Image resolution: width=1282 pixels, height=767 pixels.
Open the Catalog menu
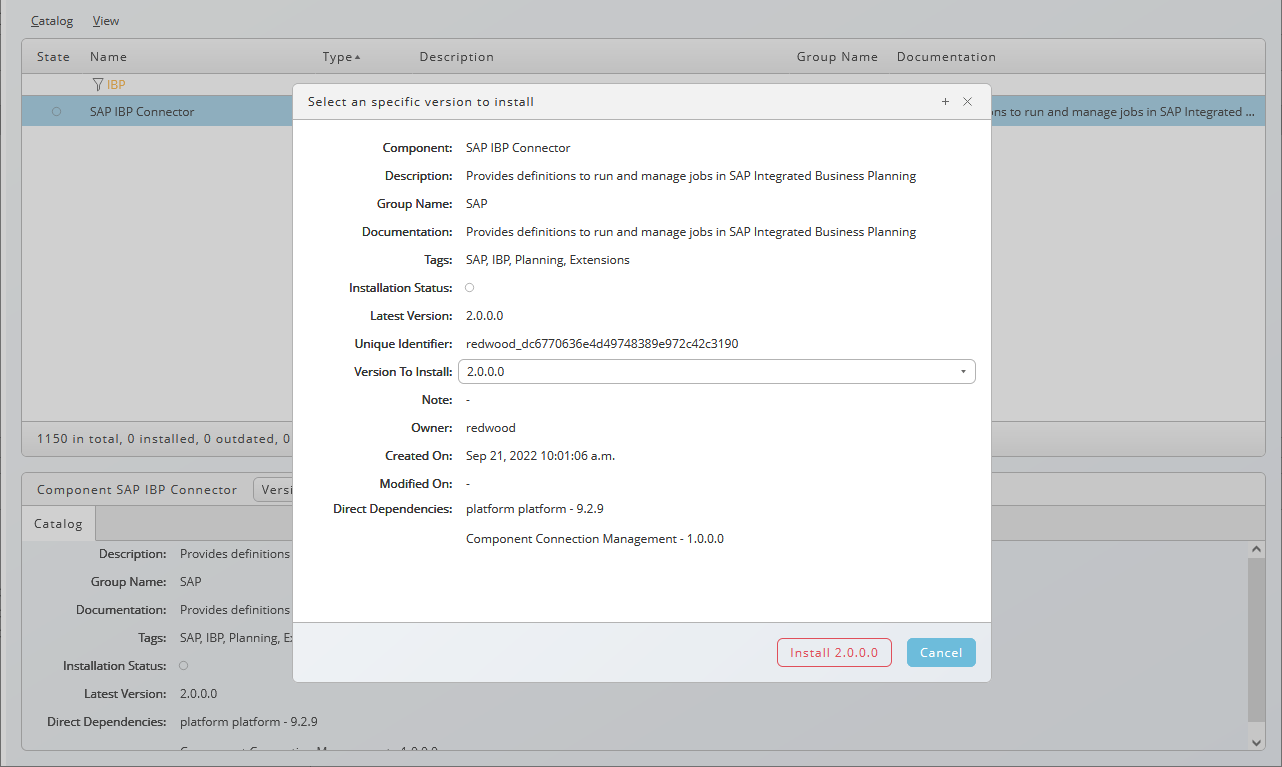[52, 21]
